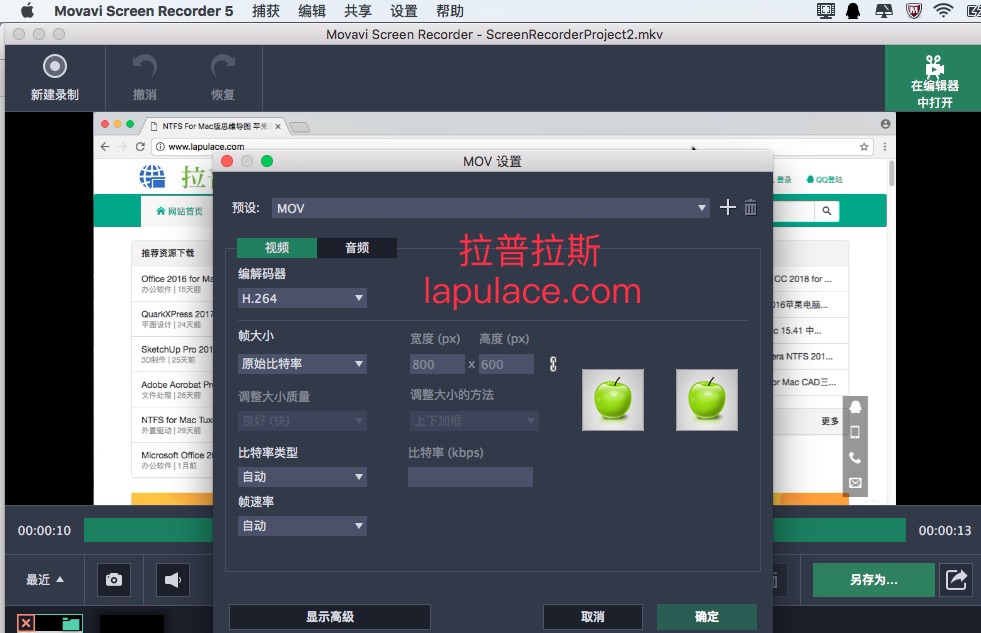Open the 比特率类型 自动 dropdown

point(302,477)
